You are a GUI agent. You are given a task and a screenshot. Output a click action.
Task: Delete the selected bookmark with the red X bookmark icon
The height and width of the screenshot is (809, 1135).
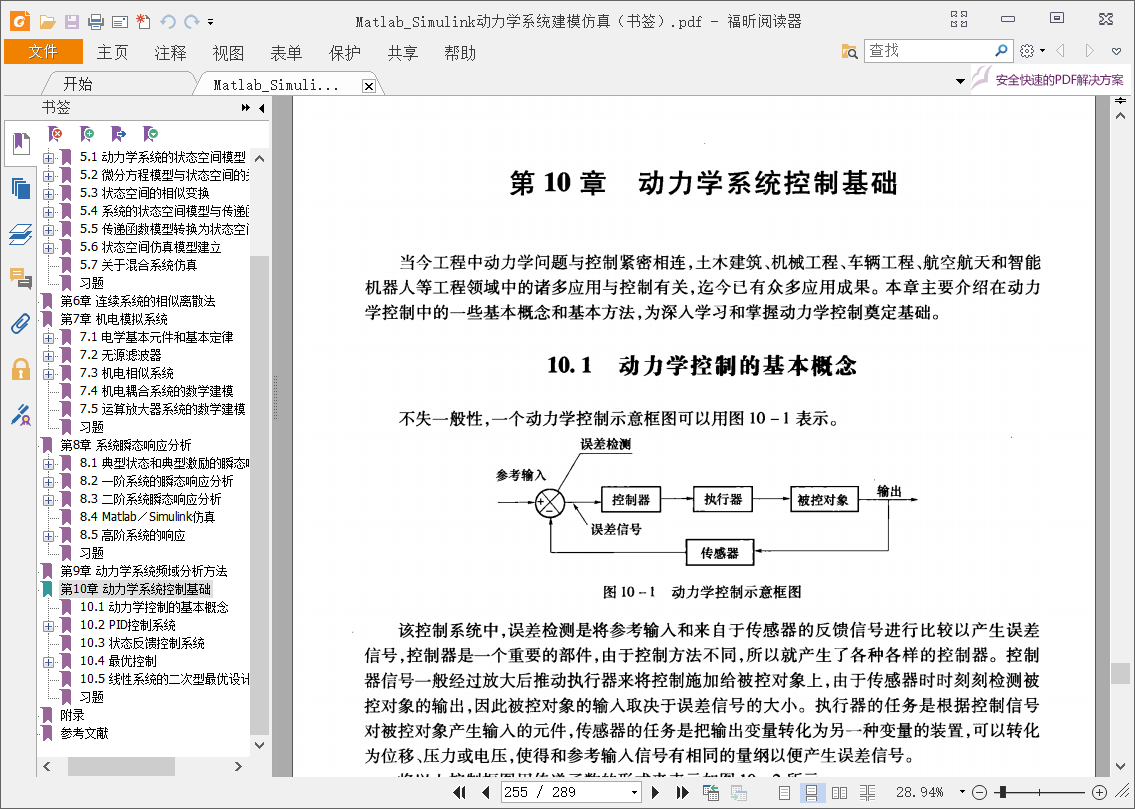pyautogui.click(x=54, y=133)
